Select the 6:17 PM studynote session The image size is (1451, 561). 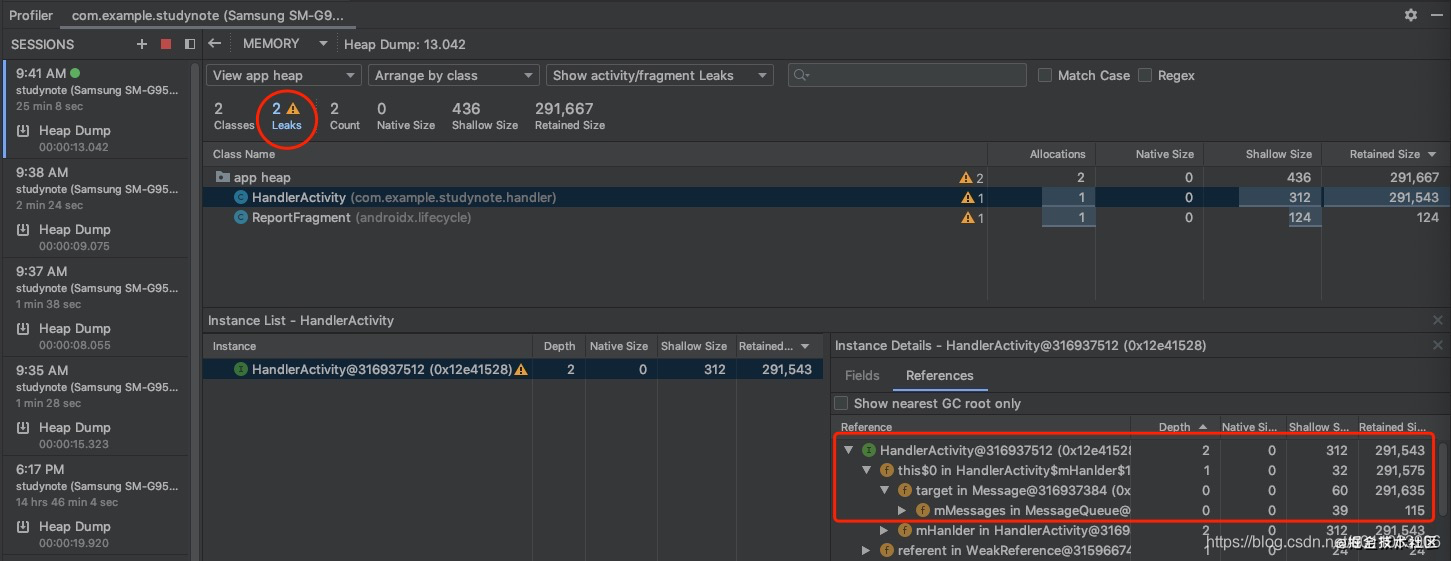click(96, 485)
